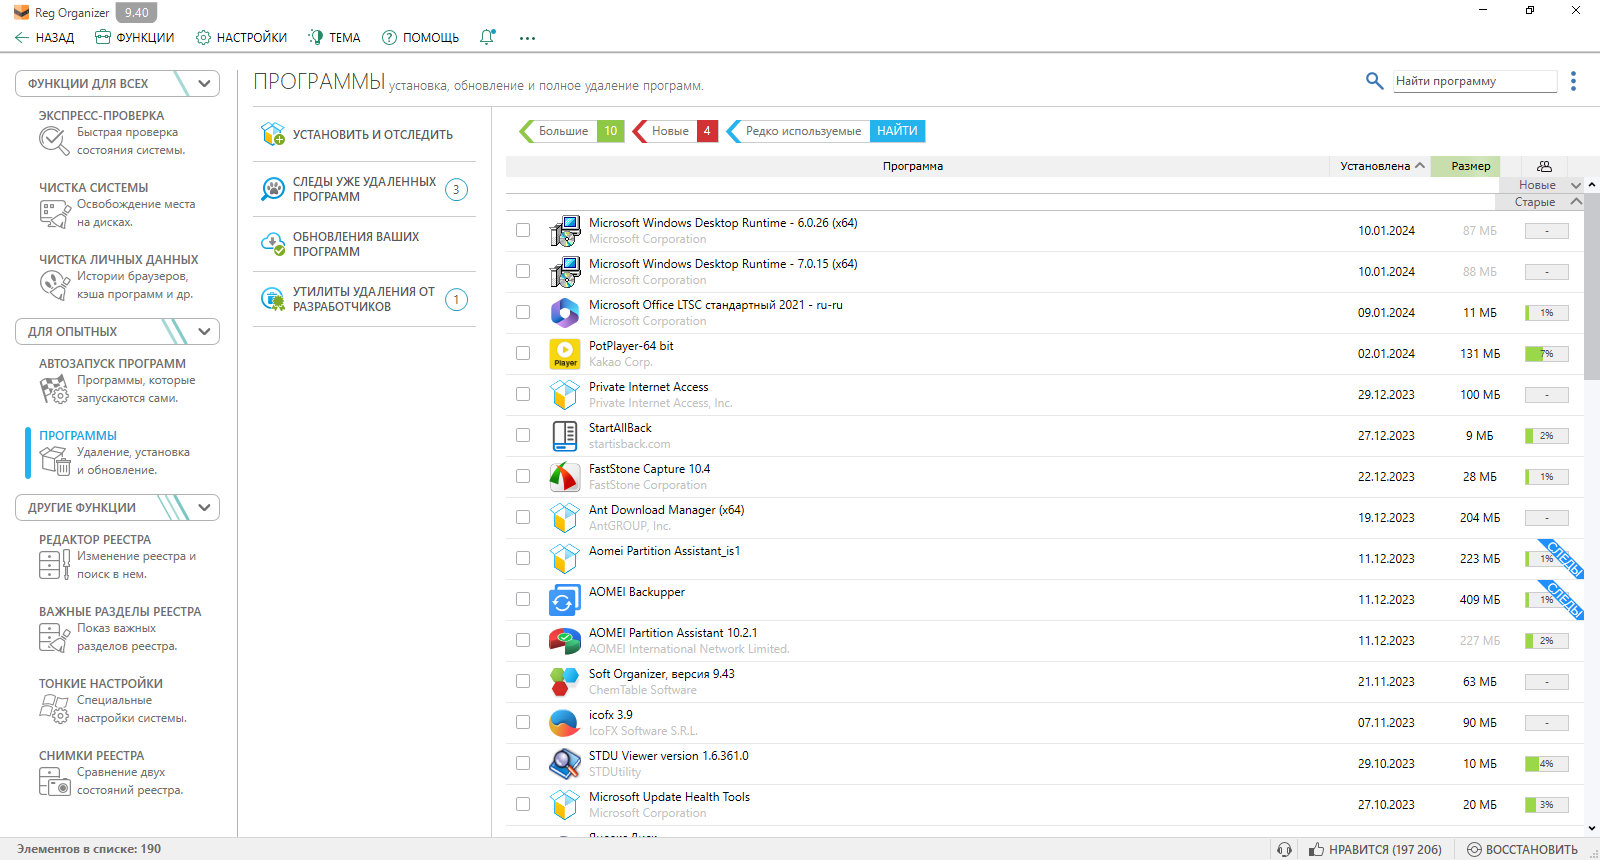Open 'Следы уже удаленных программ'
The image size is (1600, 860).
pyautogui.click(x=364, y=189)
